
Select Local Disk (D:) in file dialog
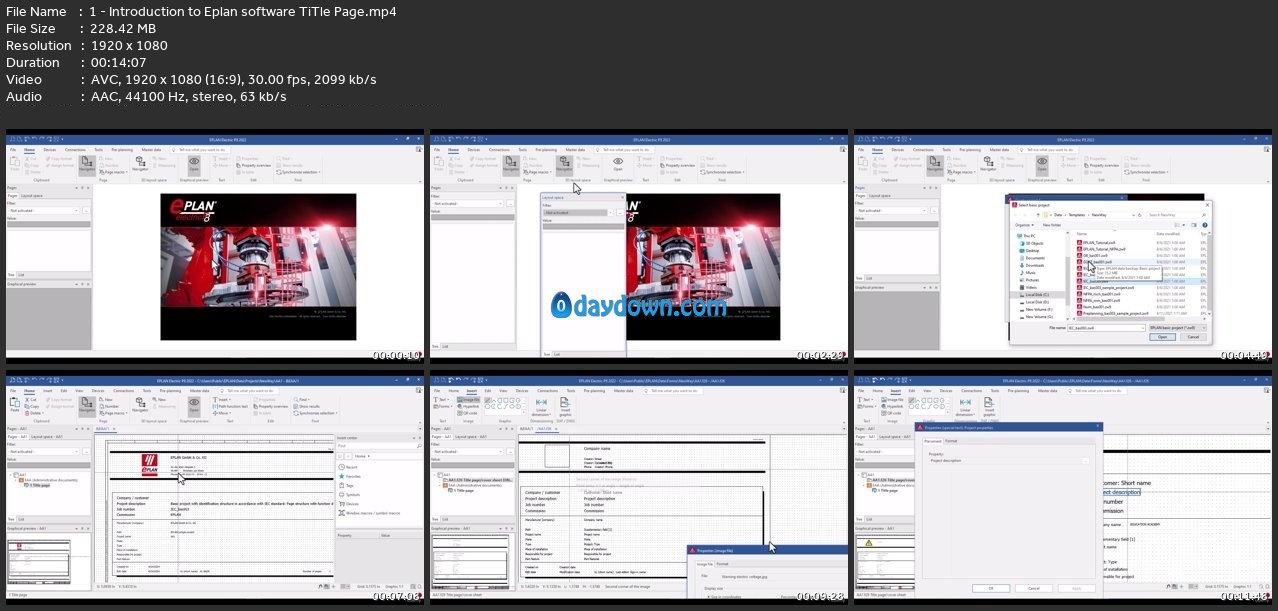[x=1035, y=302]
